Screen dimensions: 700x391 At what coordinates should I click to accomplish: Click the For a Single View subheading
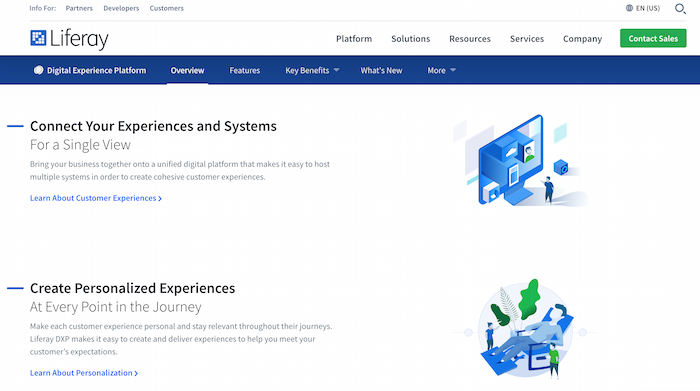pos(80,145)
